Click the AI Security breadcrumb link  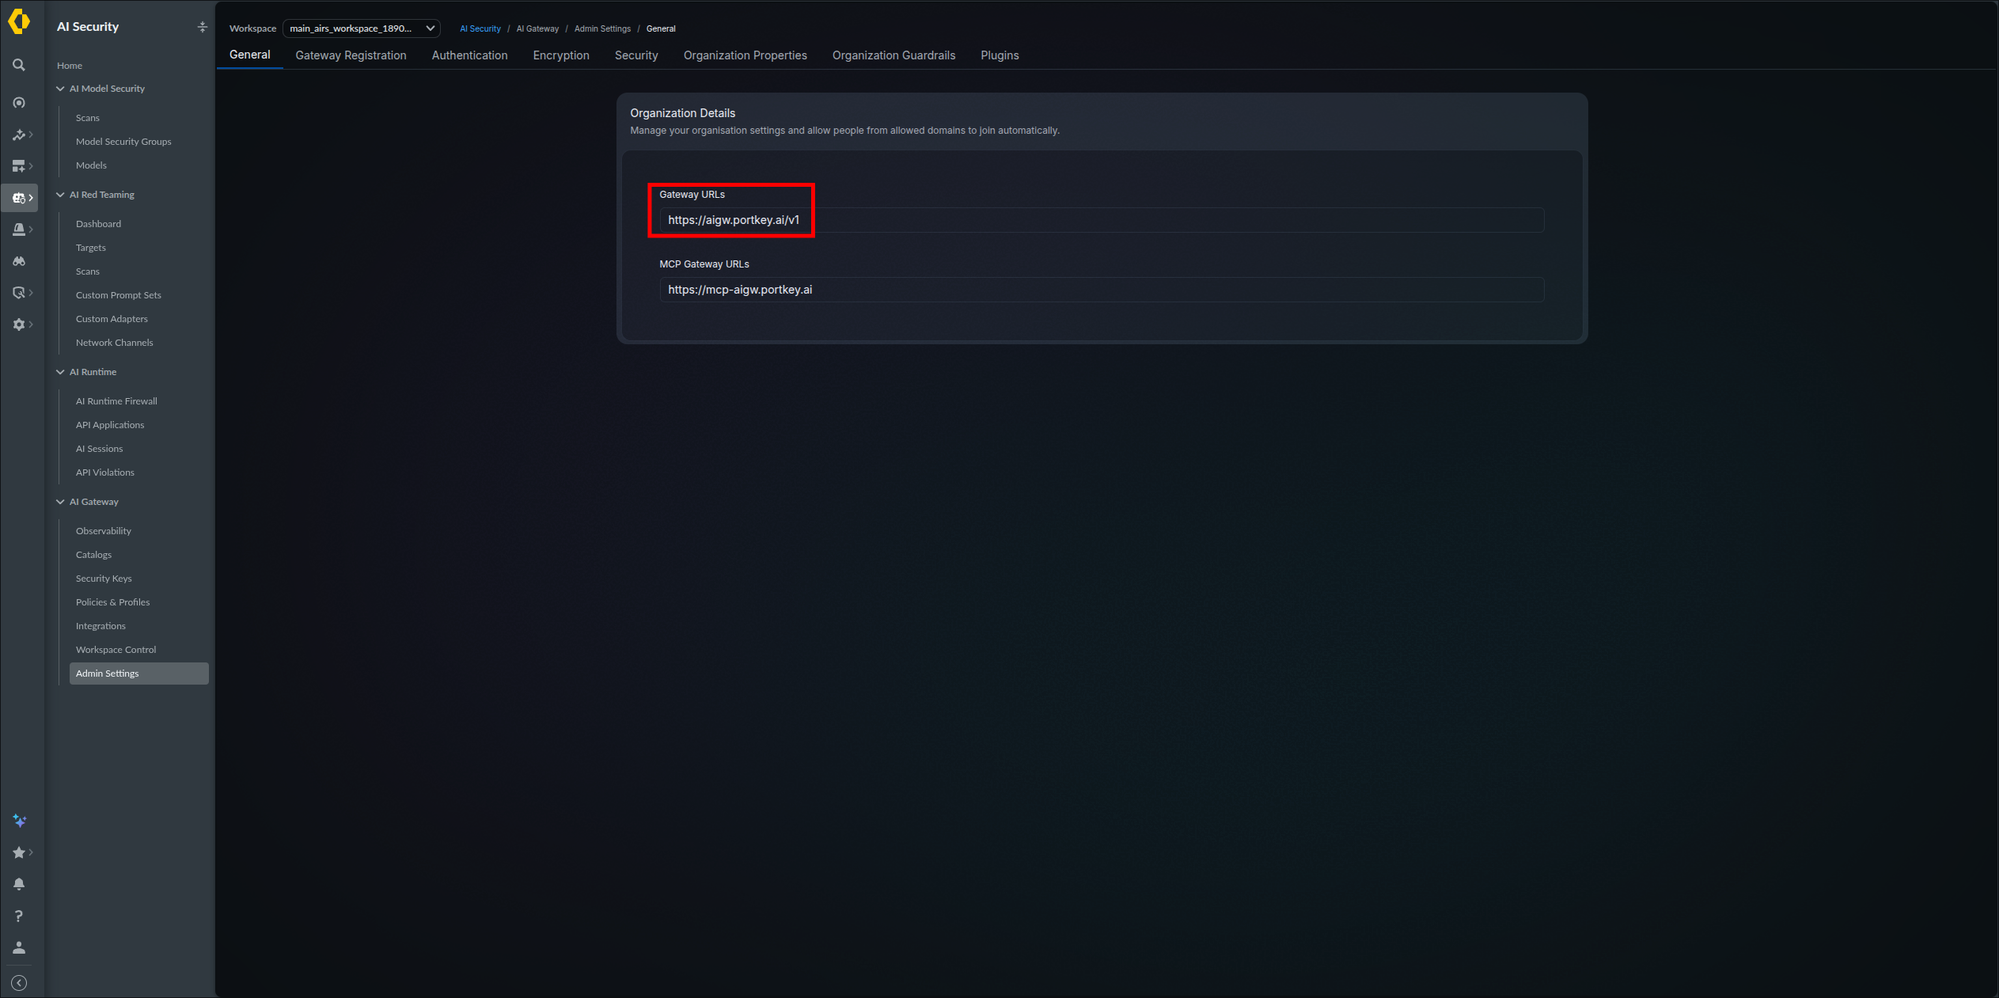tap(480, 29)
